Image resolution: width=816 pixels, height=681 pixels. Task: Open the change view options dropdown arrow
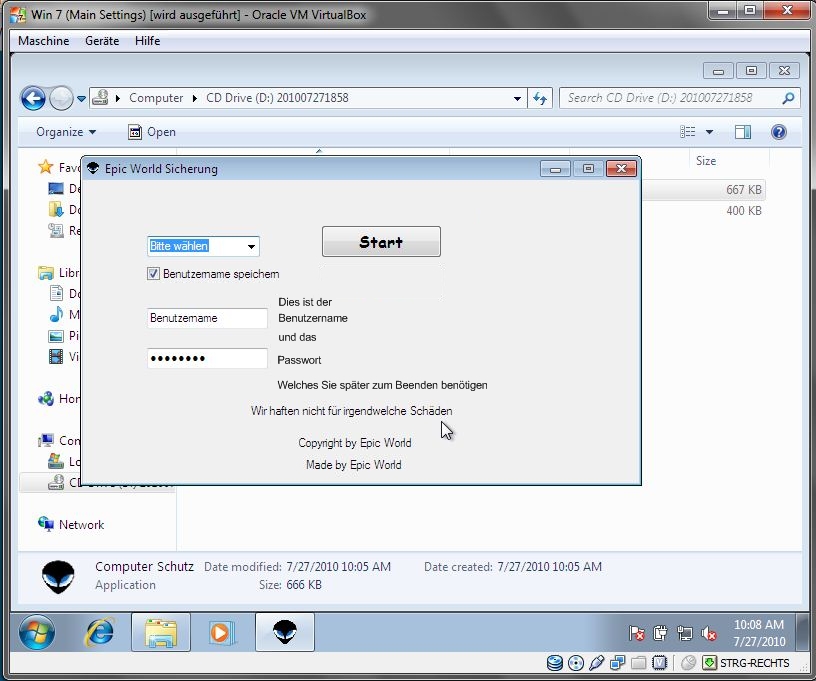pyautogui.click(x=710, y=132)
